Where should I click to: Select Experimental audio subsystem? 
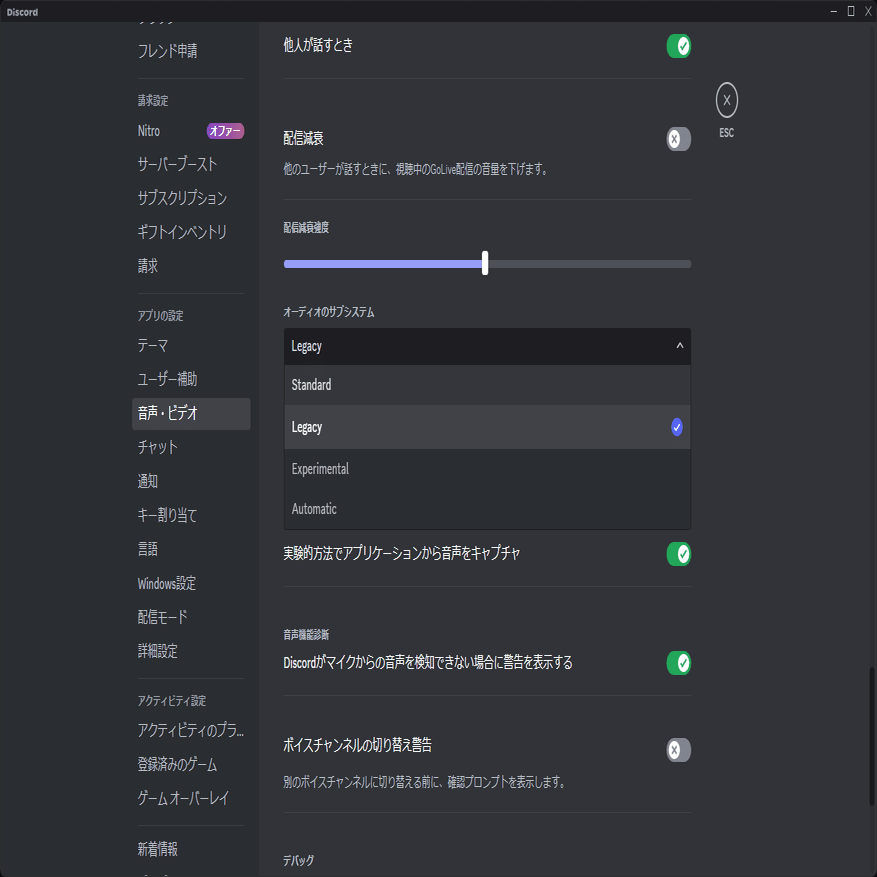click(487, 468)
